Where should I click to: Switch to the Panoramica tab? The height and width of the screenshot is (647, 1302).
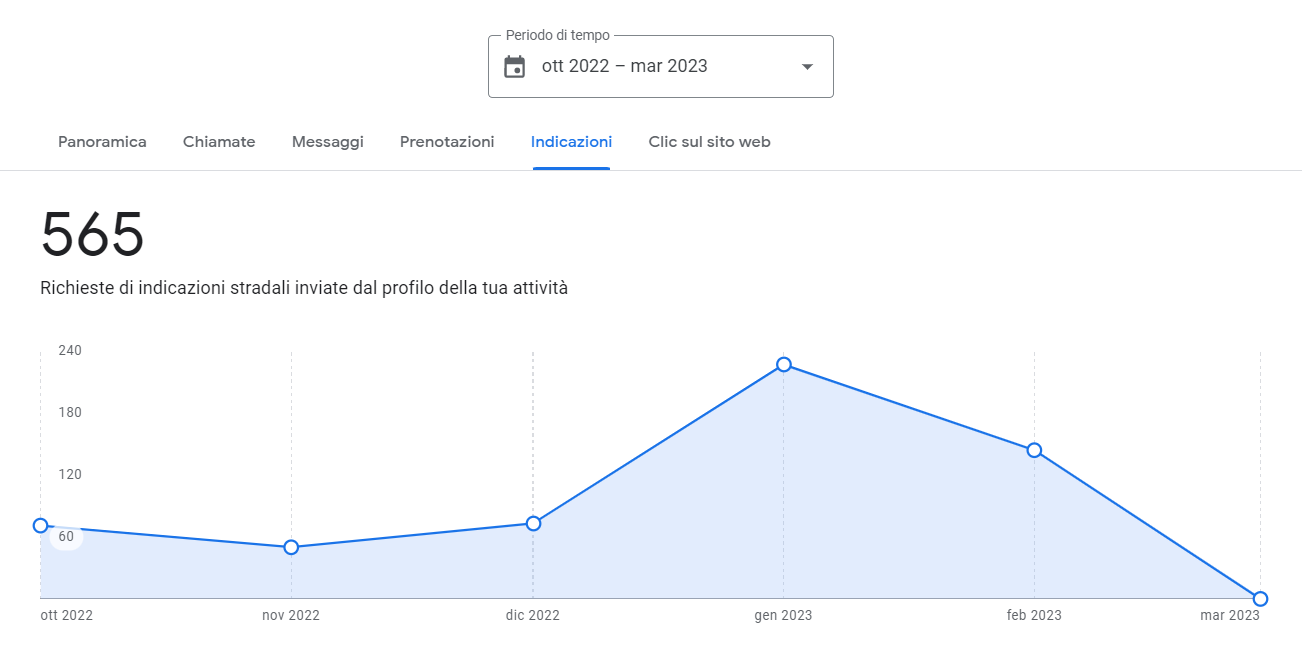point(102,142)
